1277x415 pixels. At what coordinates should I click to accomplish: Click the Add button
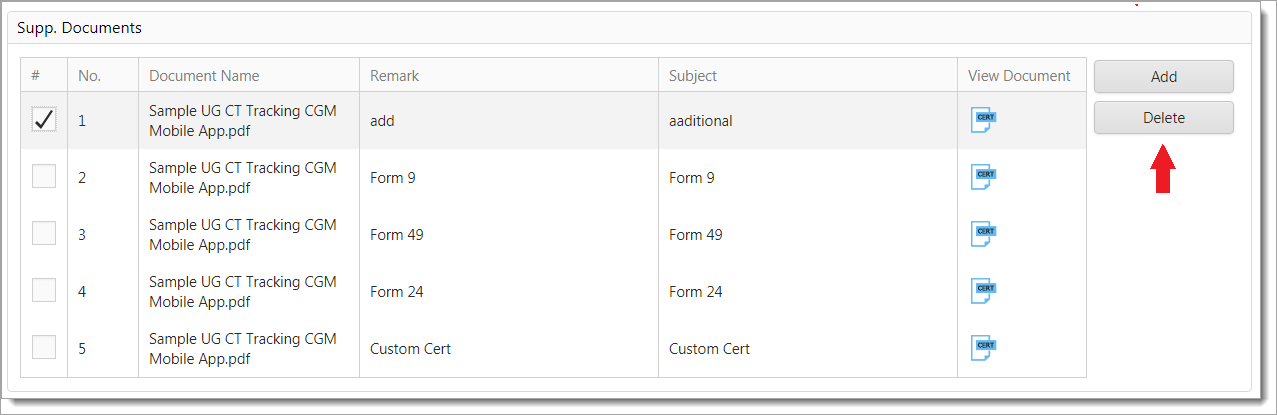1163,77
